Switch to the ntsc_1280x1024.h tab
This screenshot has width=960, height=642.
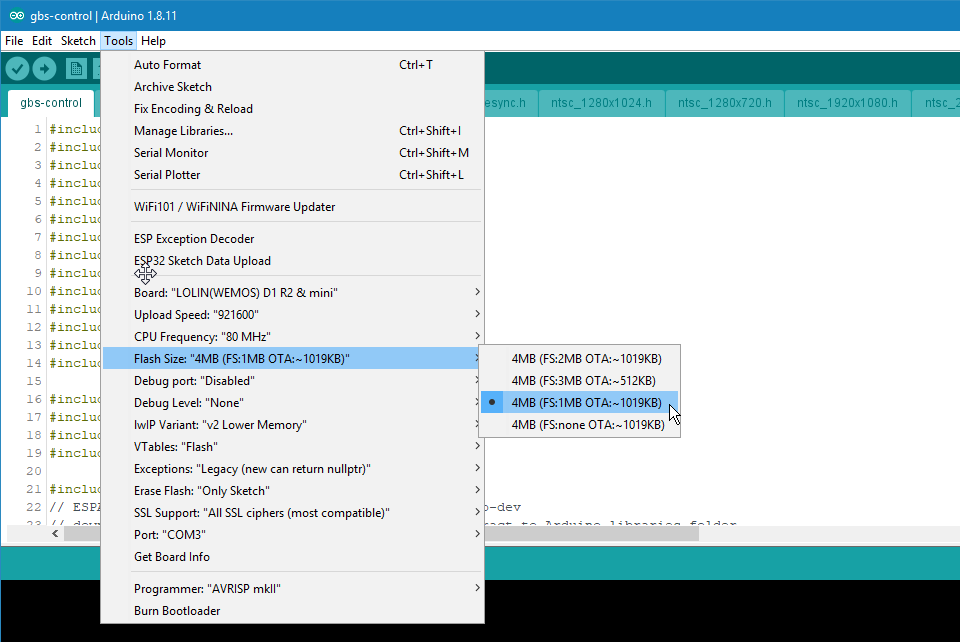pyautogui.click(x=601, y=103)
